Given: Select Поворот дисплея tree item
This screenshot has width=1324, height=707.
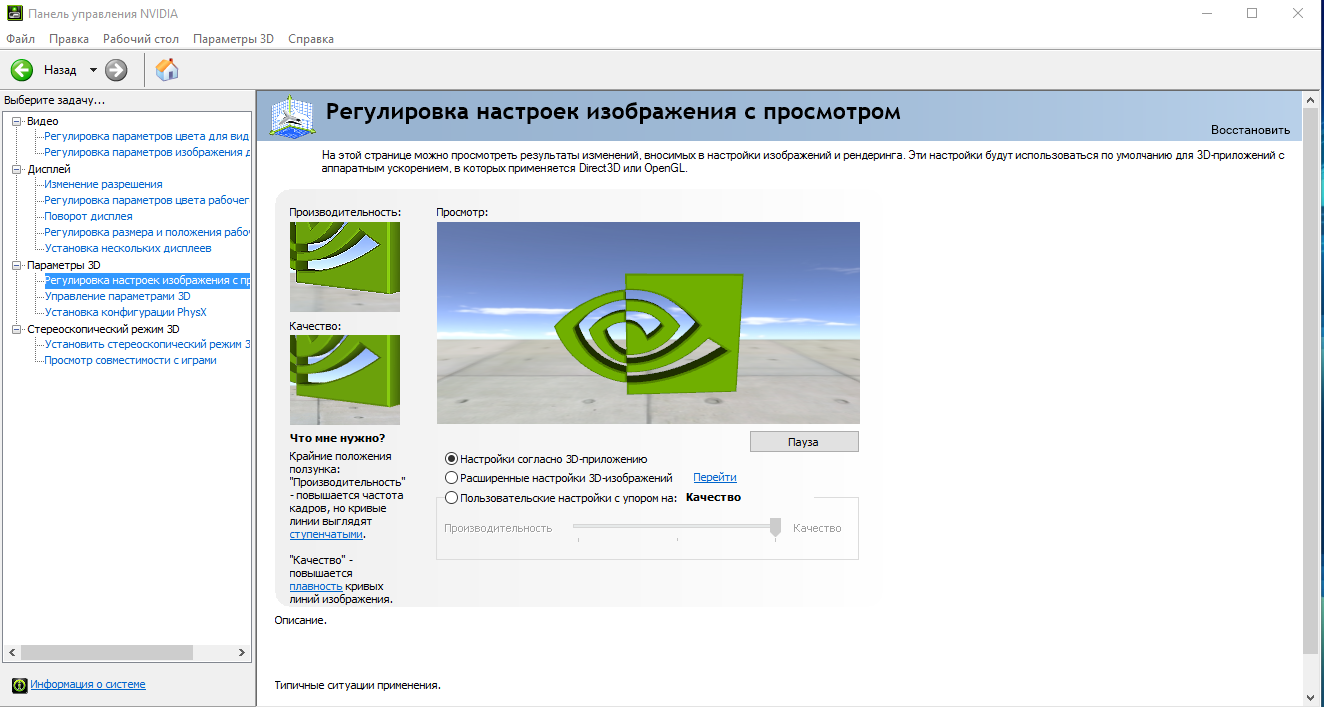Looking at the screenshot, I should [88, 216].
